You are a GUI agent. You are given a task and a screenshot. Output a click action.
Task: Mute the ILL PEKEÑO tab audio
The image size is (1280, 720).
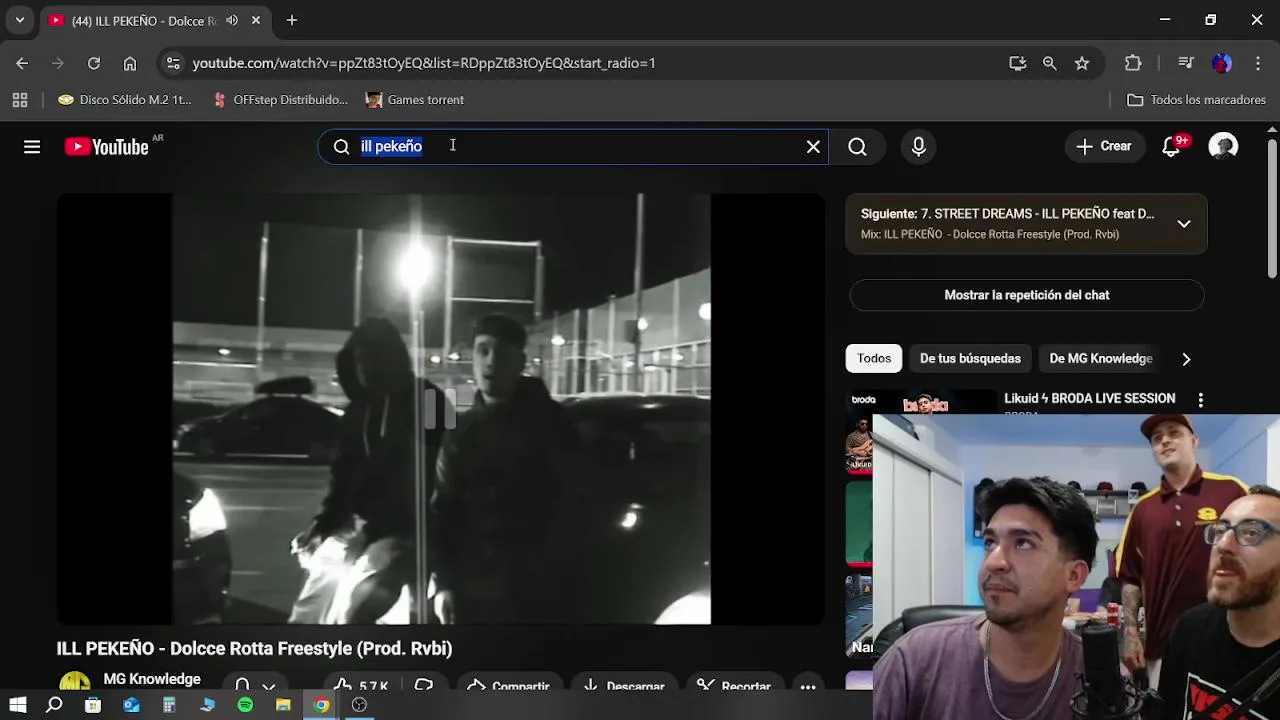click(x=232, y=20)
